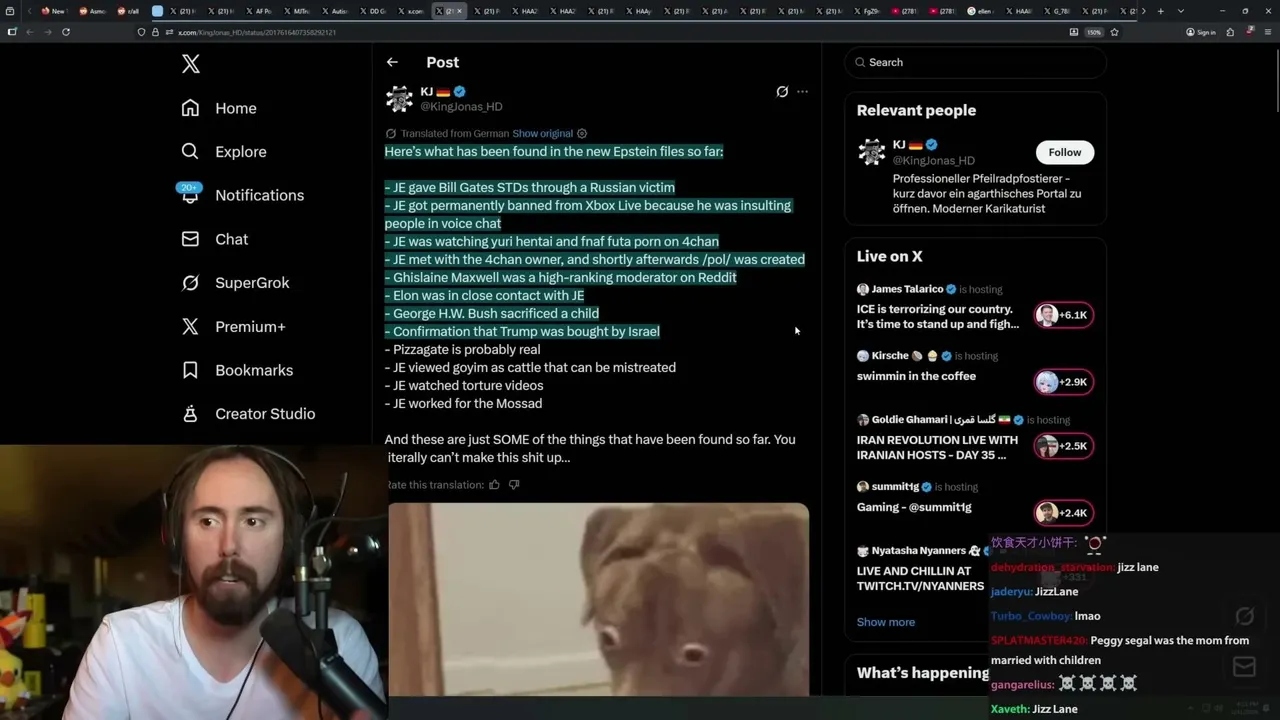Click Show more under Live on X

(x=886, y=622)
